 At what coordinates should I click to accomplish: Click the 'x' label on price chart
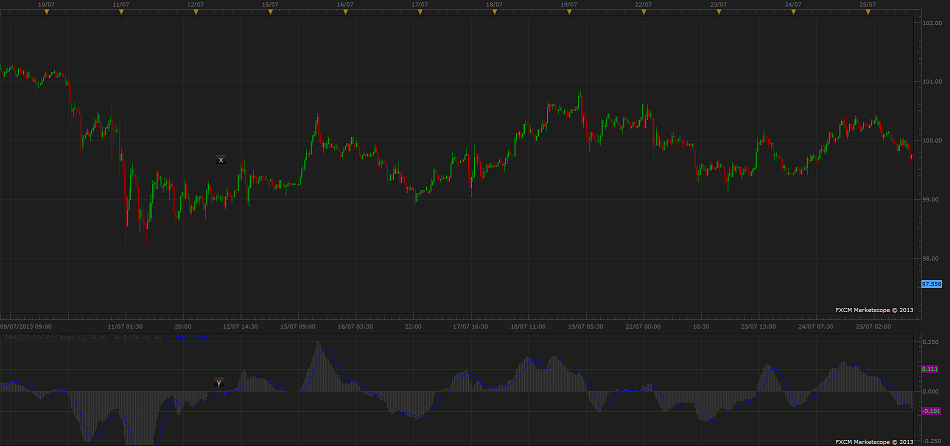[221, 160]
